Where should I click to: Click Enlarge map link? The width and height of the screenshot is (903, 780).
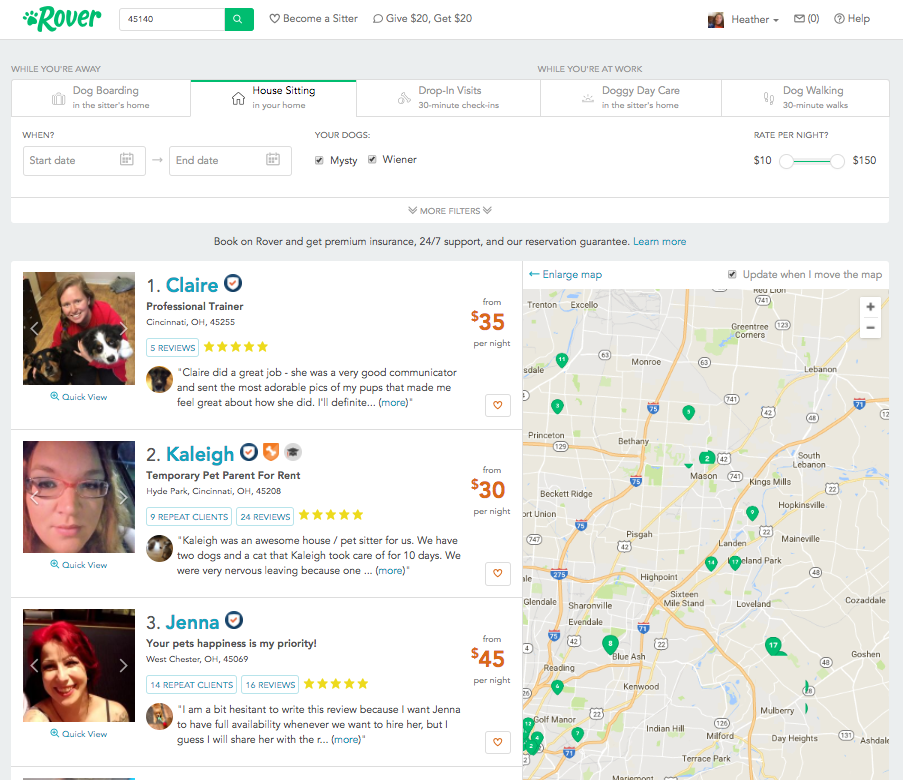tap(566, 274)
